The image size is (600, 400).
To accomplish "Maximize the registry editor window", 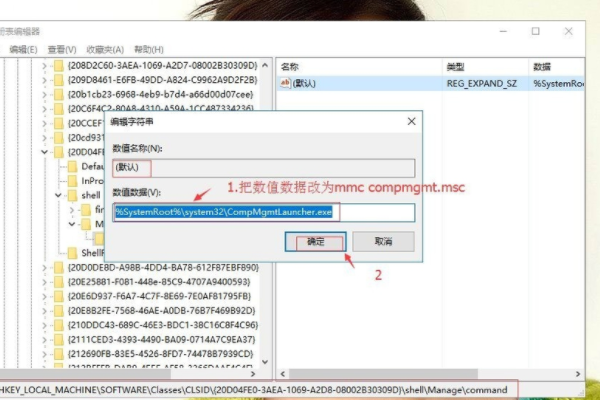I will (536, 31).
